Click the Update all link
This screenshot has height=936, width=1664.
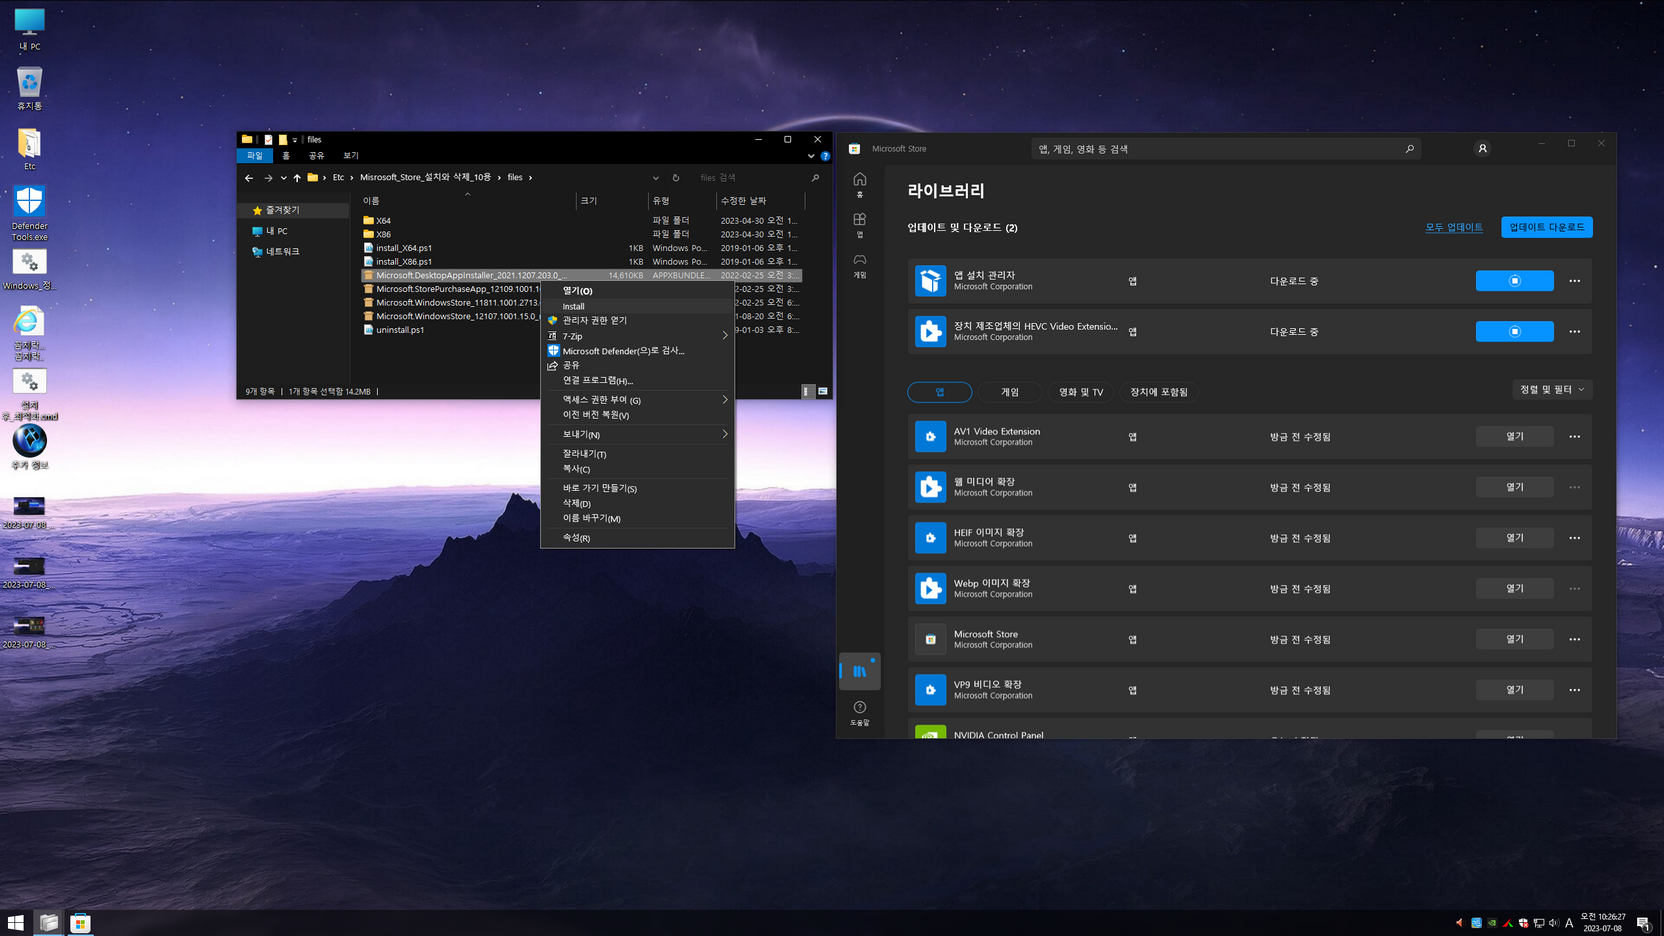point(1454,227)
